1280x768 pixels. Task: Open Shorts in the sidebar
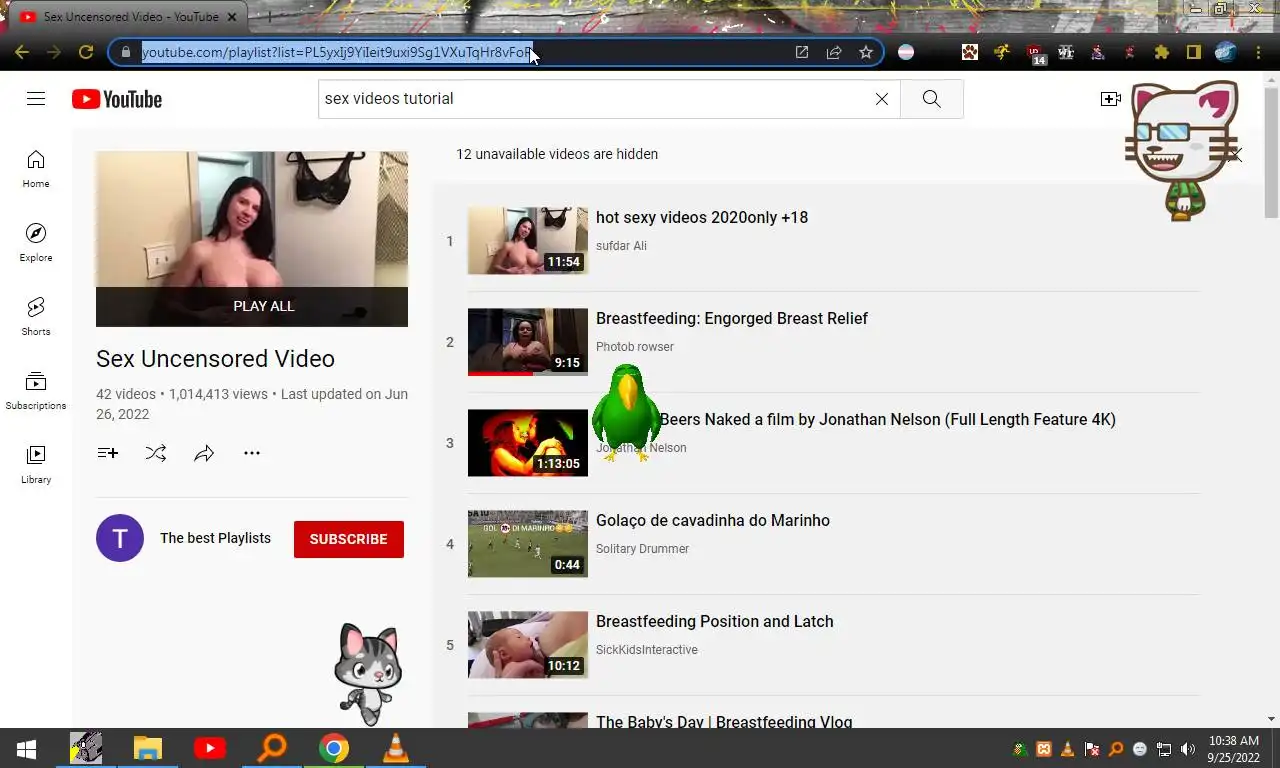pyautogui.click(x=36, y=317)
